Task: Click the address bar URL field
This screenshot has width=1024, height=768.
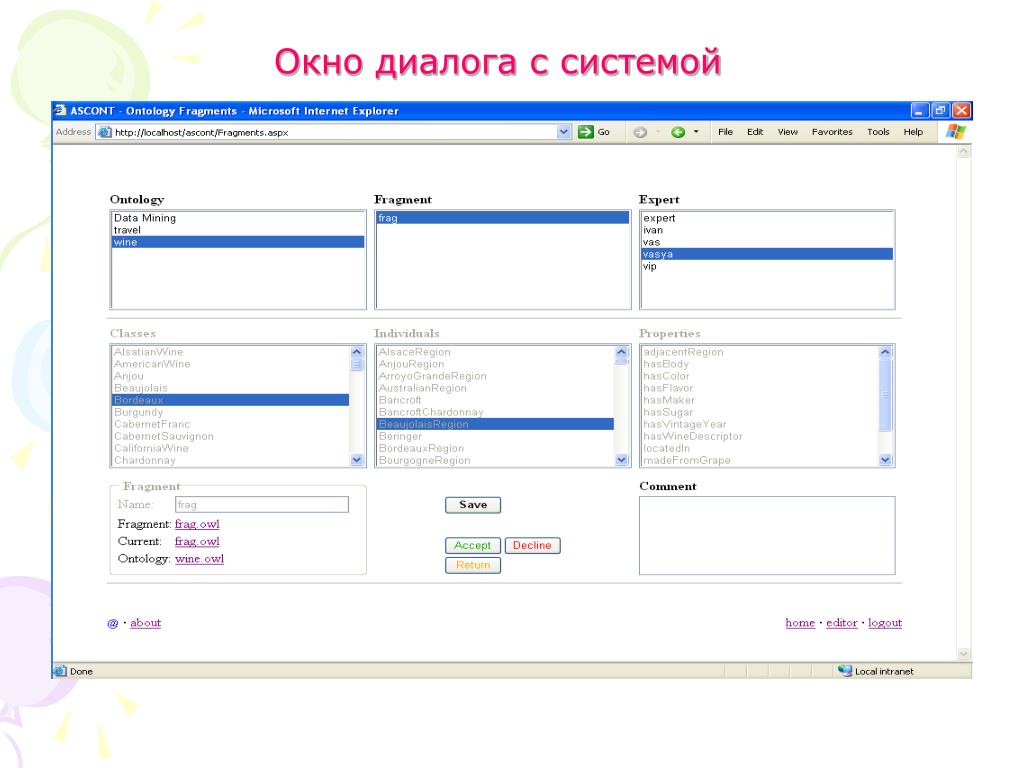Action: 334,132
